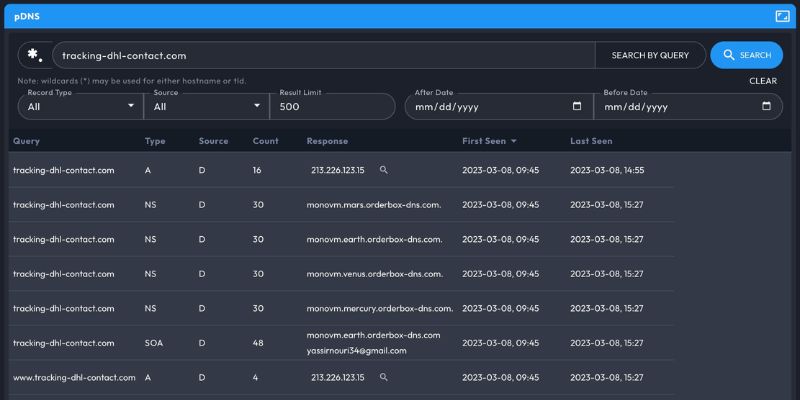The image size is (800, 400).
Task: Open calendar picker in Before Date field
Action: [766, 106]
